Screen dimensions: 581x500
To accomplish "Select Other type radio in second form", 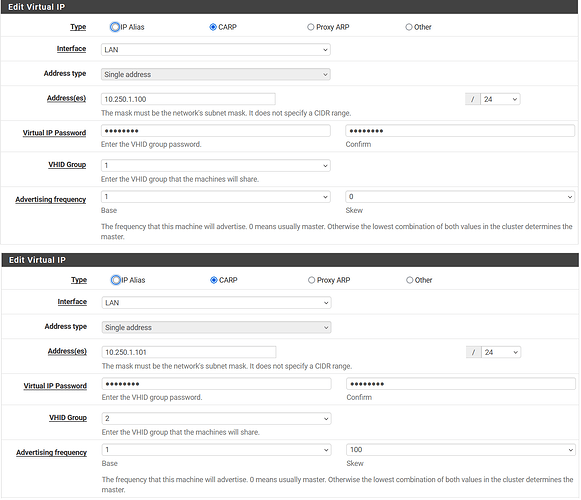I will [409, 280].
